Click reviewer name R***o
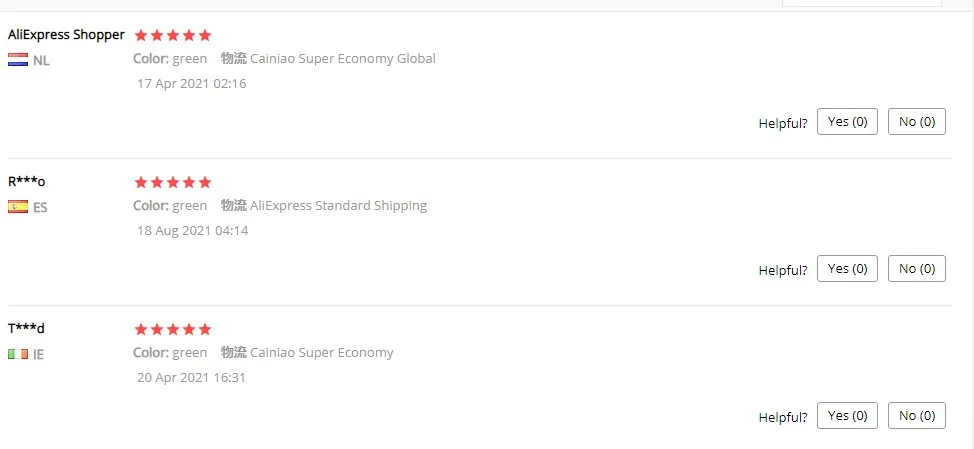 (27, 182)
